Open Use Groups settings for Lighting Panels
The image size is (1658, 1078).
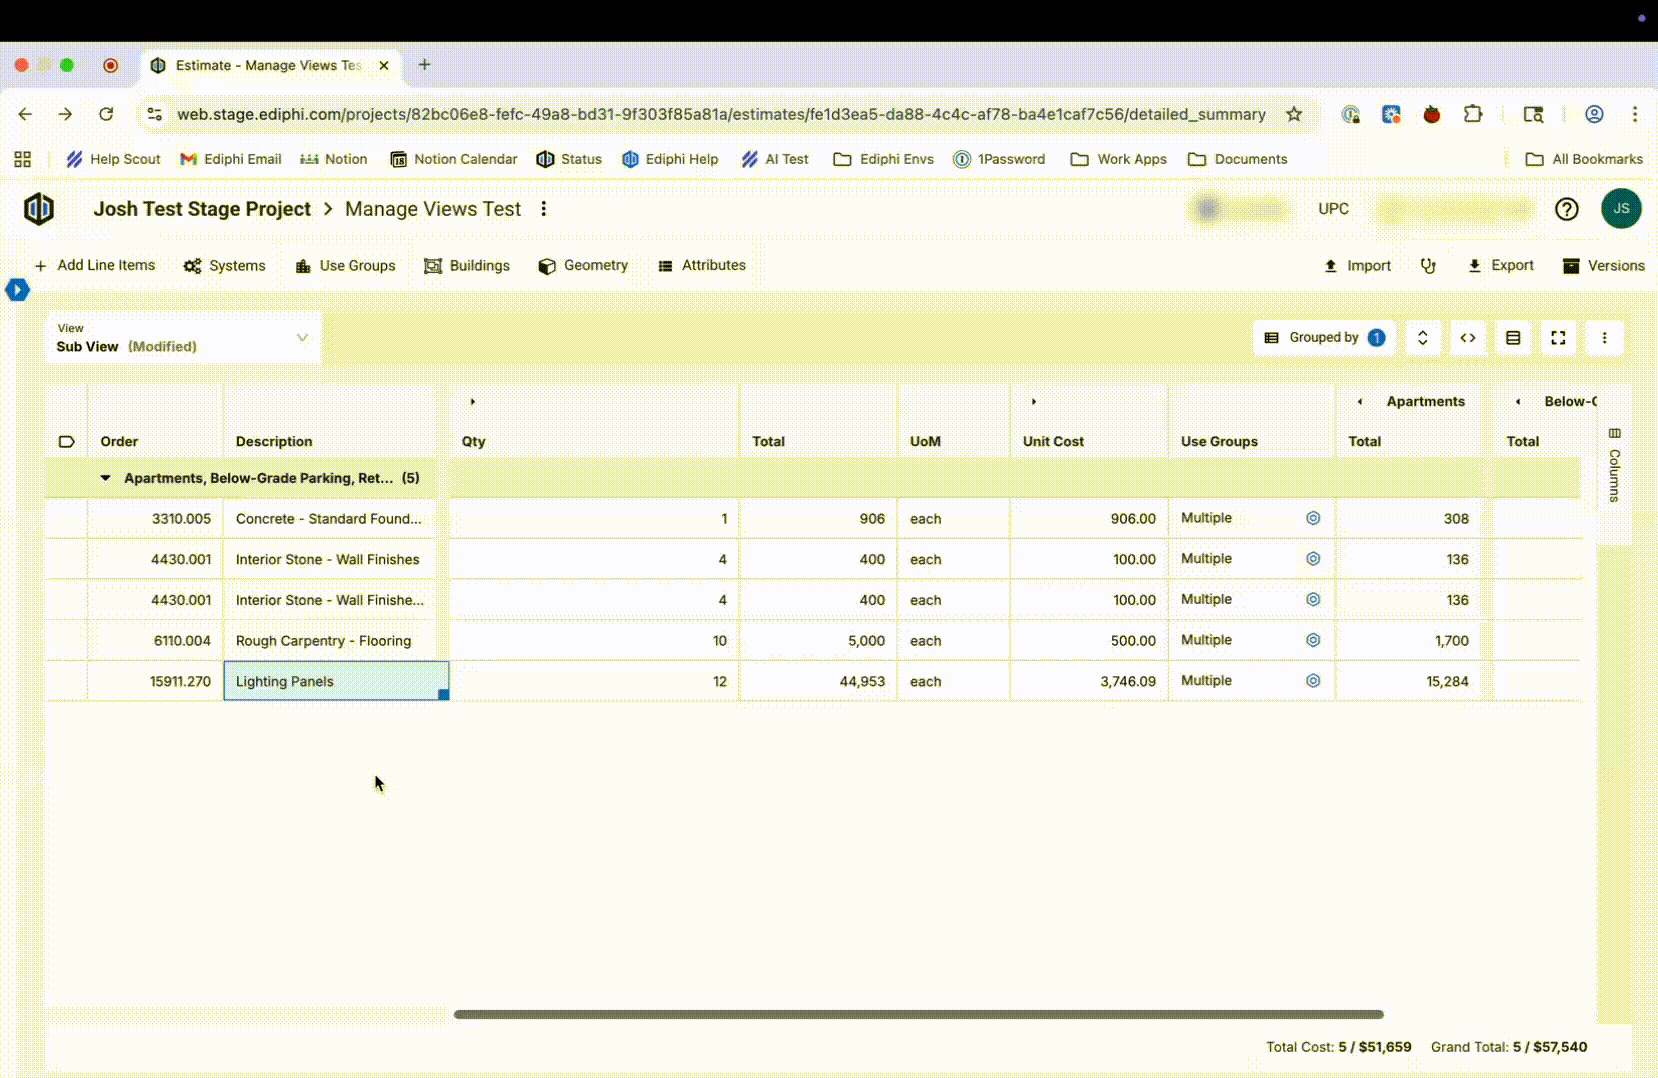[1313, 681]
